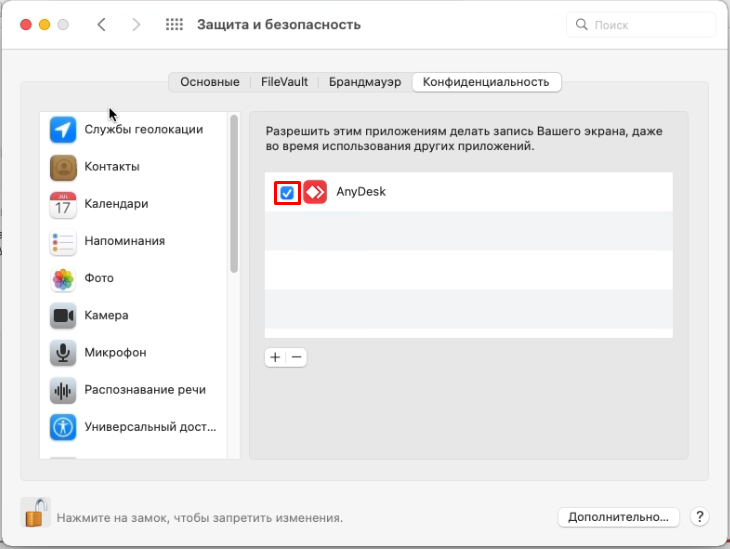Open the Speech Recognition (Распознавание речи) icon
This screenshot has width=730, height=549.
pyautogui.click(x=63, y=390)
